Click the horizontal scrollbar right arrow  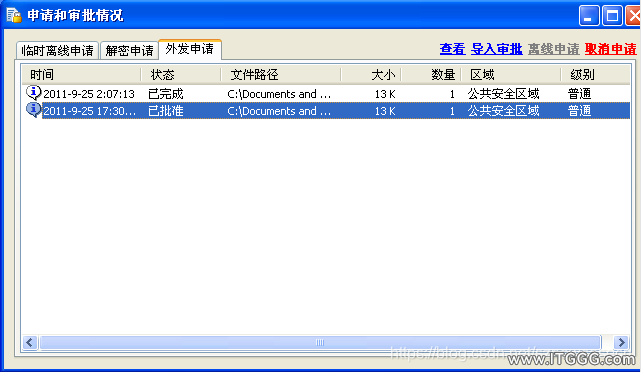(x=621, y=342)
